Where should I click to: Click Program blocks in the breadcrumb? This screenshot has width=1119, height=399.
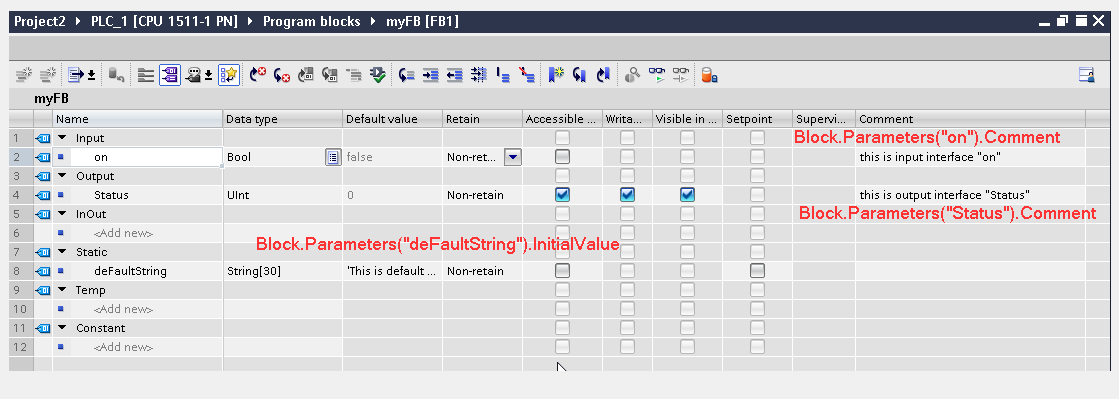[312, 21]
